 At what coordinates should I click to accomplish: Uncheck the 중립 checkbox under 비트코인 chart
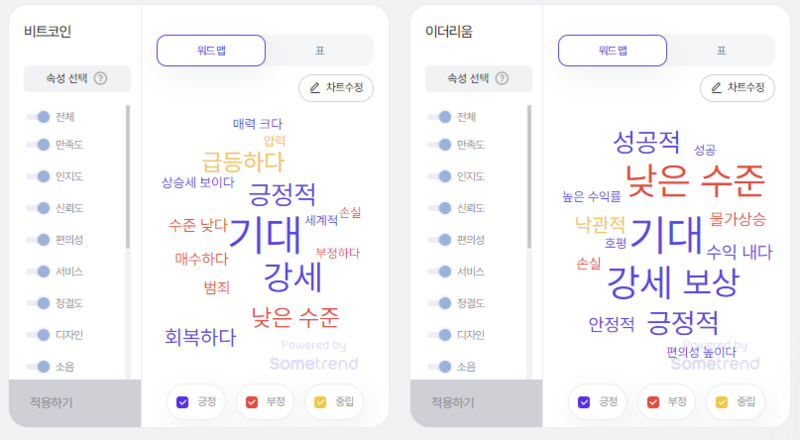point(320,402)
